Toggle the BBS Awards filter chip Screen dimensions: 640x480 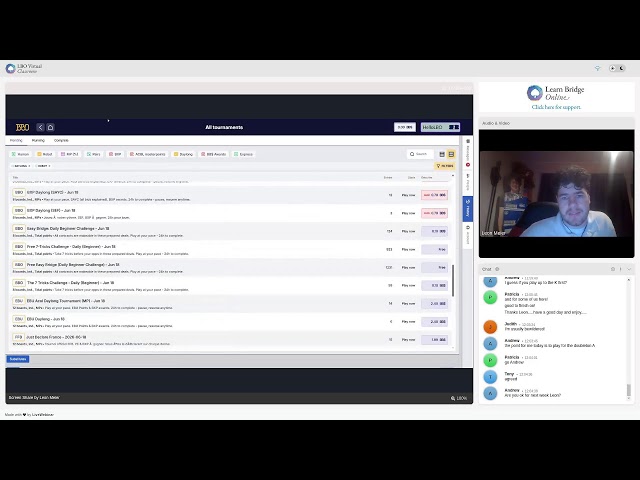[213, 154]
